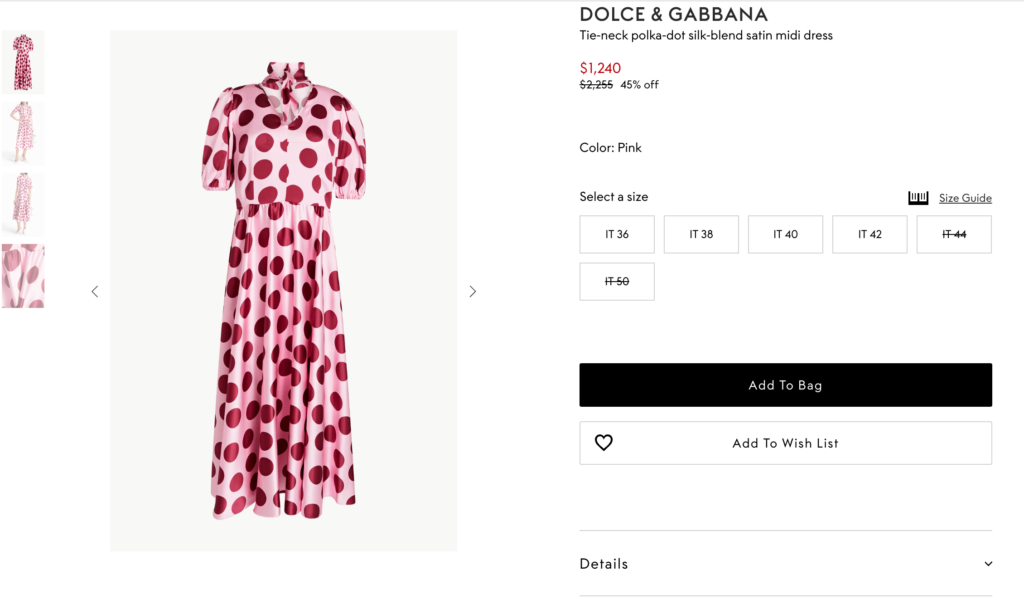Advance to next product image via right arrow
Screen dimensions: 1024x609
[x=472, y=291]
